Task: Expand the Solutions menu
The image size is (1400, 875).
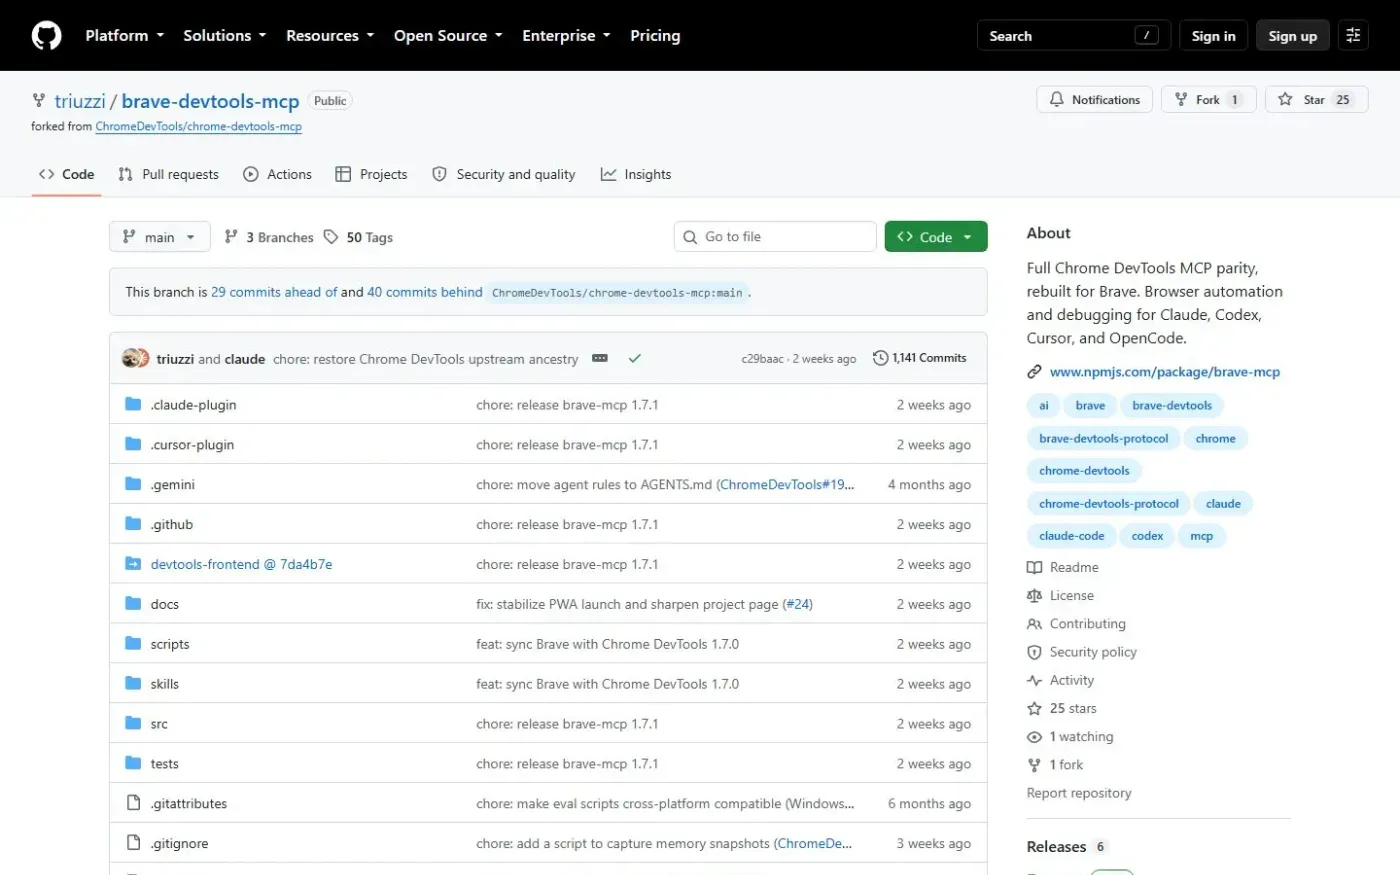Action: [225, 36]
